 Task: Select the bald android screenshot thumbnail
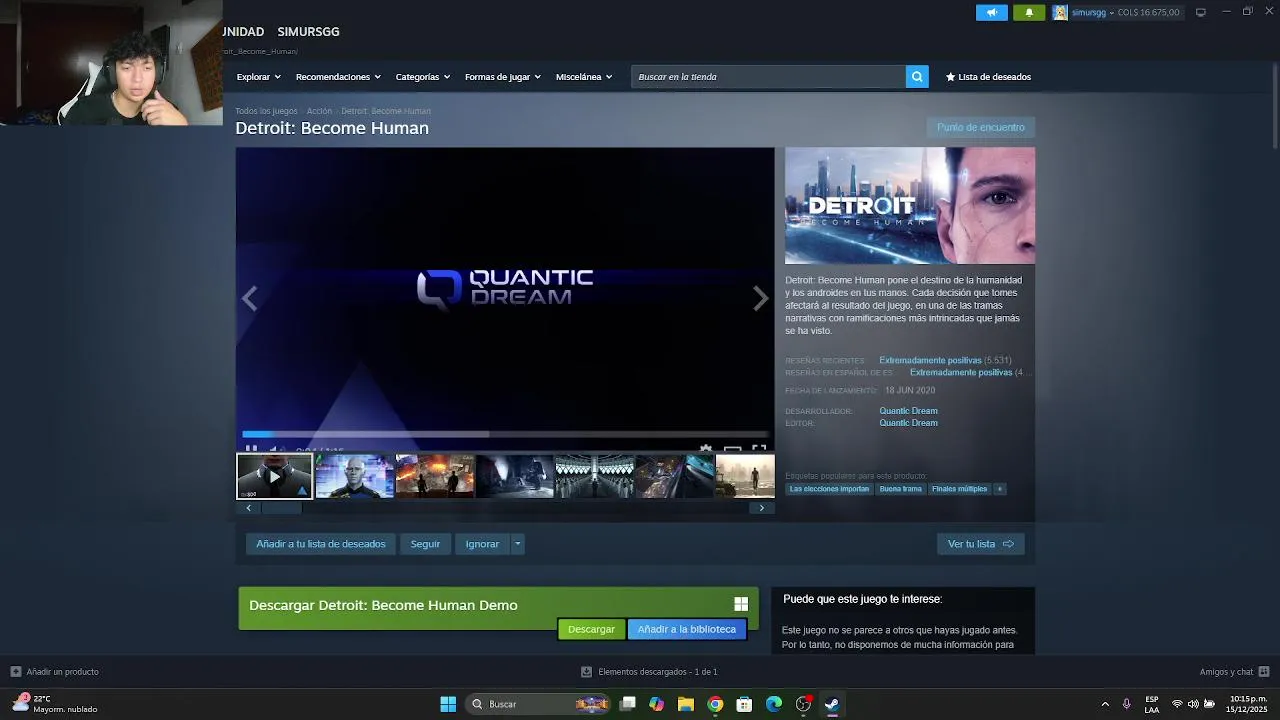pyautogui.click(x=354, y=476)
